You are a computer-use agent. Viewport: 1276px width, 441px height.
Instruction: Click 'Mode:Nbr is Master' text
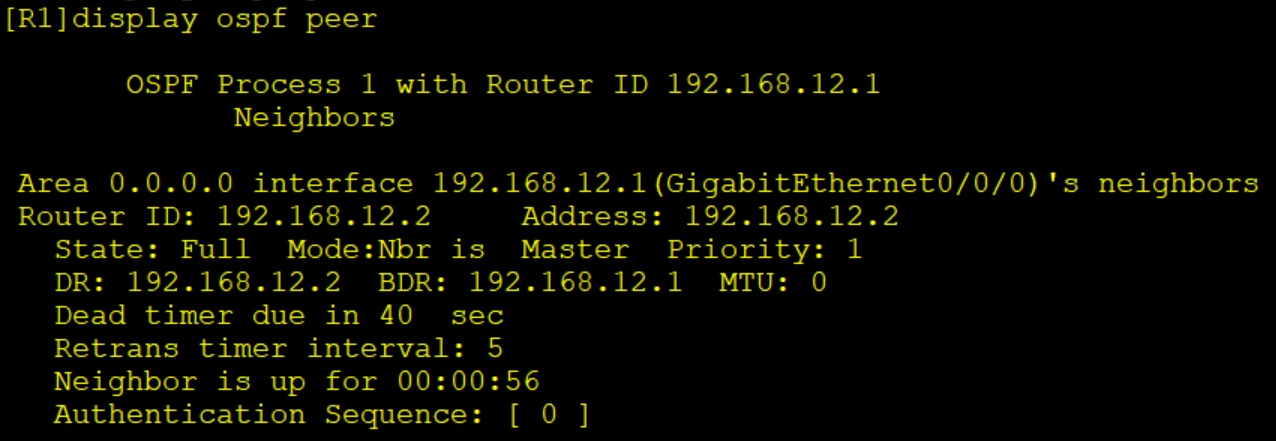(458, 249)
